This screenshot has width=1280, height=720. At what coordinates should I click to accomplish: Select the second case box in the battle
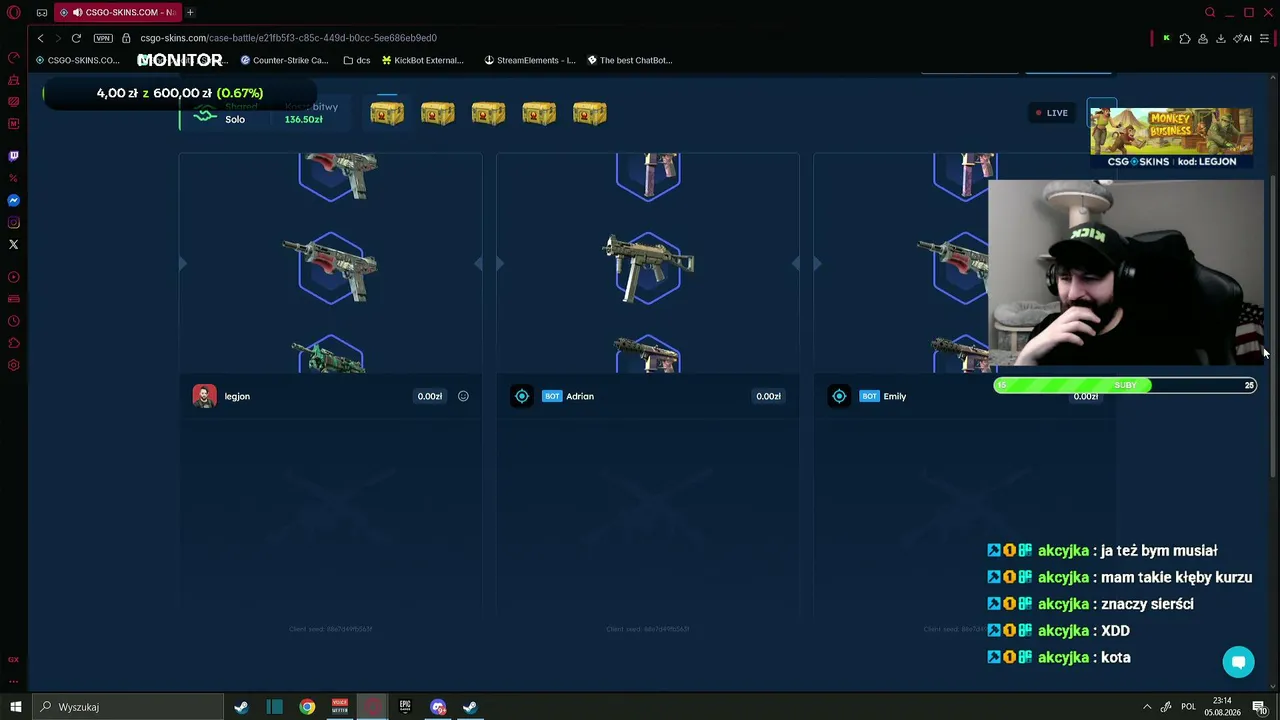pyautogui.click(x=438, y=113)
